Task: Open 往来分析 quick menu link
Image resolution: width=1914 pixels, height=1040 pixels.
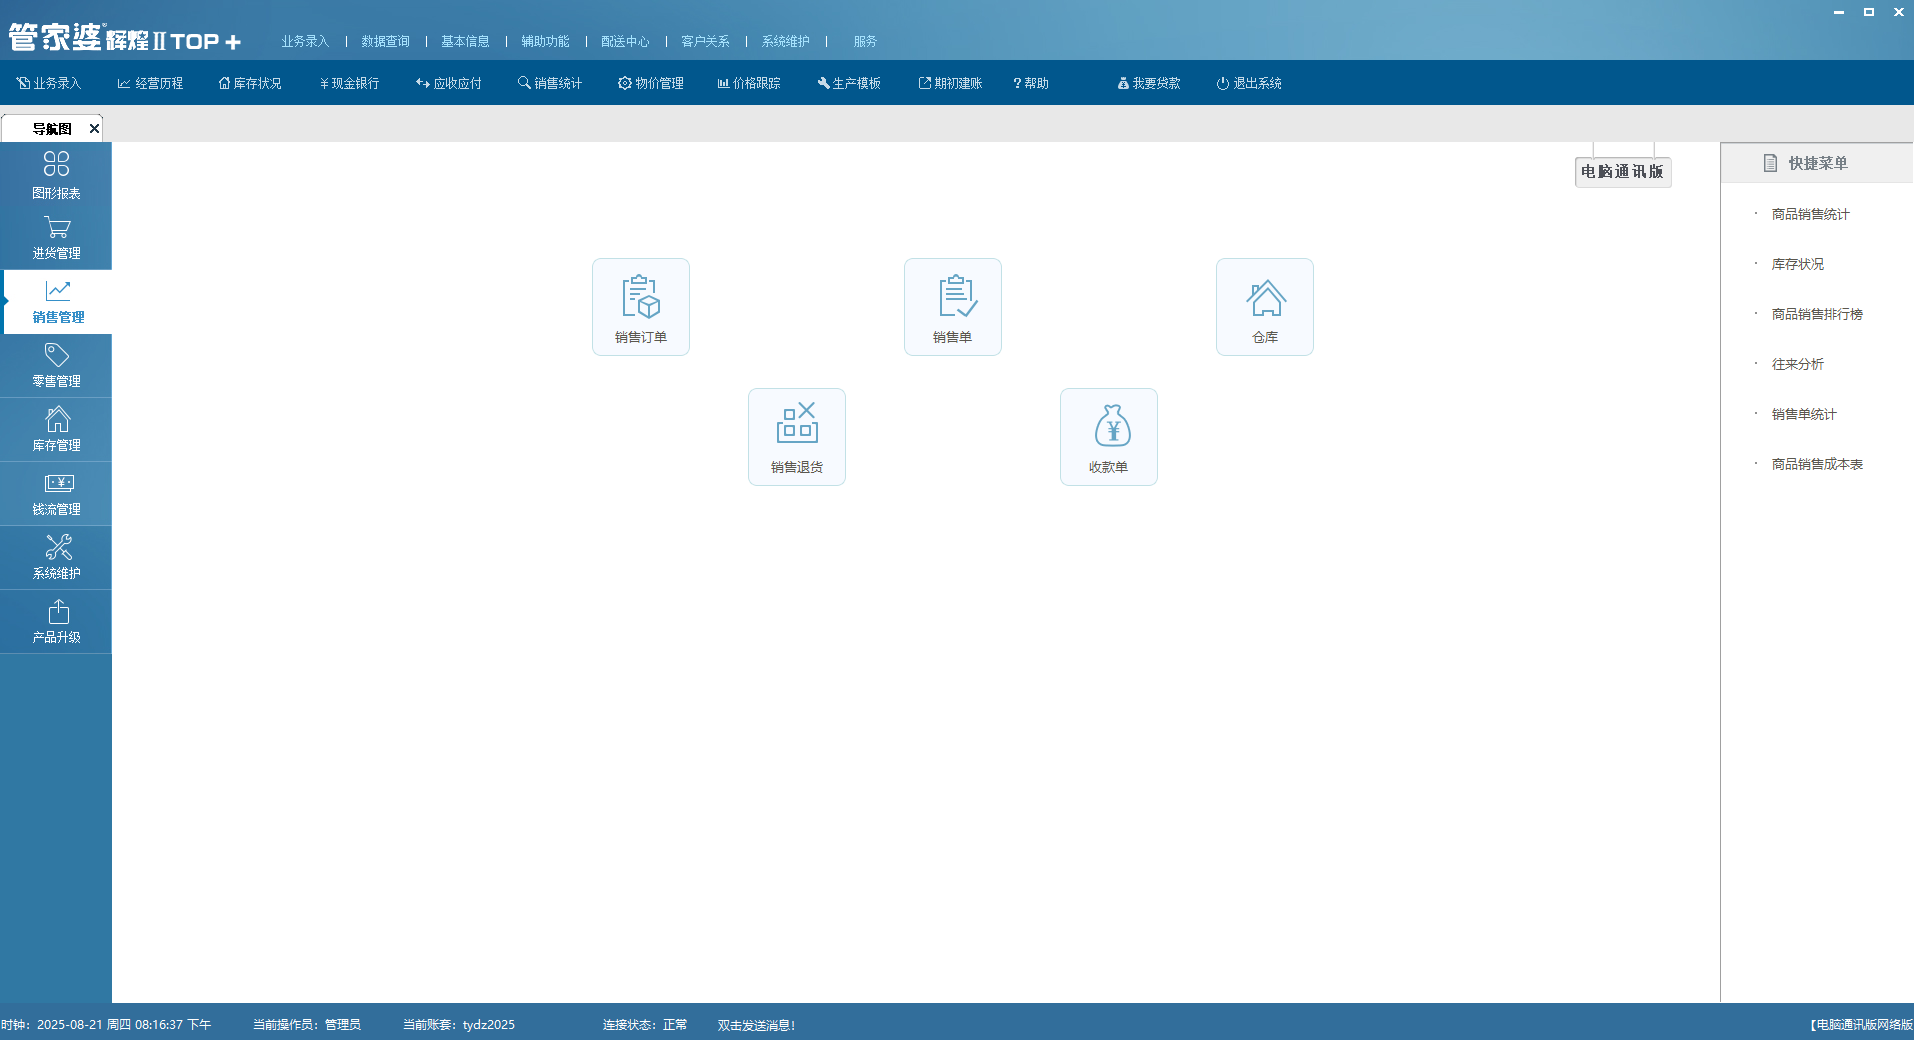Action: click(x=1797, y=364)
